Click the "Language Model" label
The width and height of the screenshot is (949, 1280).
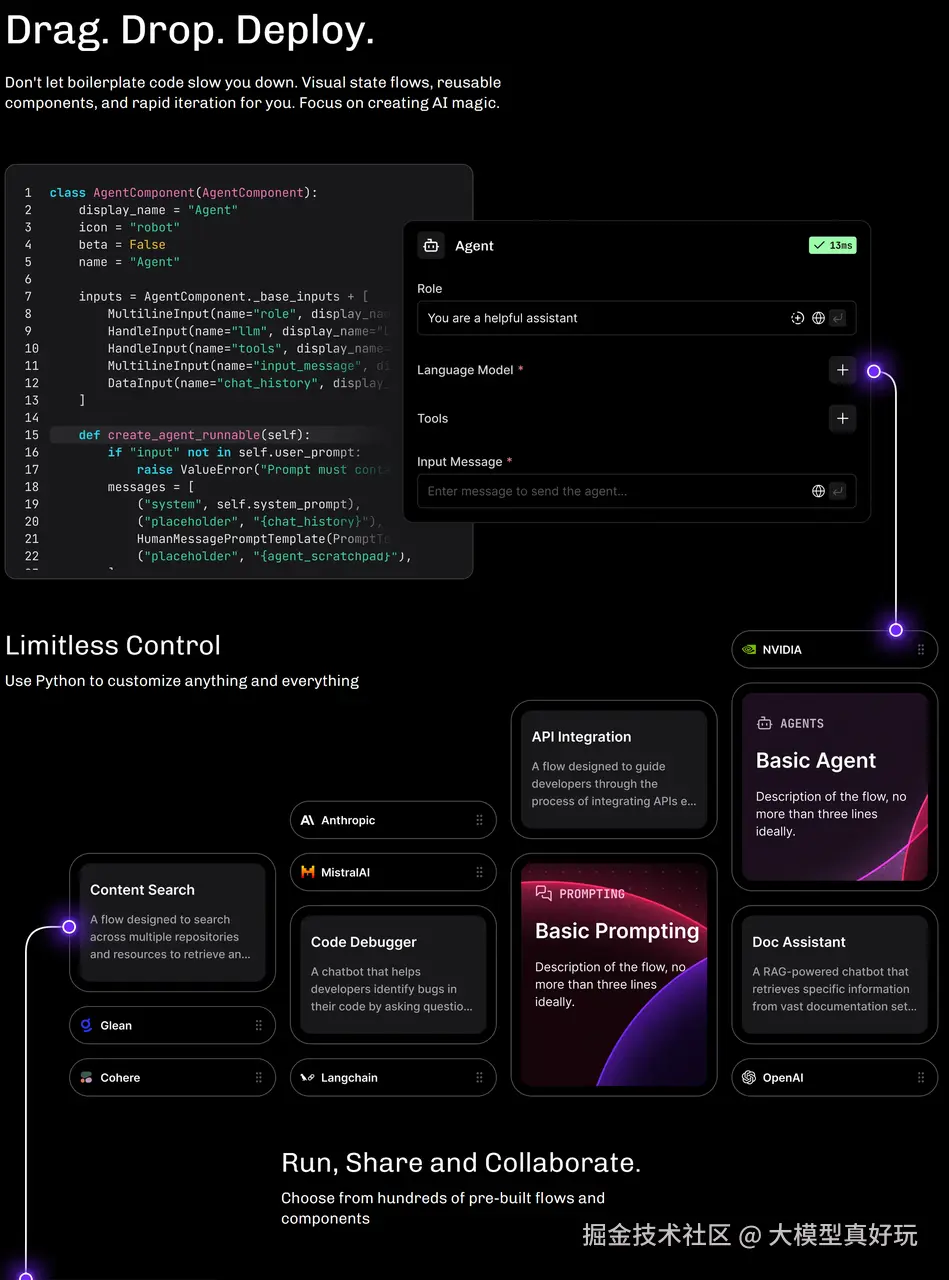click(x=465, y=370)
